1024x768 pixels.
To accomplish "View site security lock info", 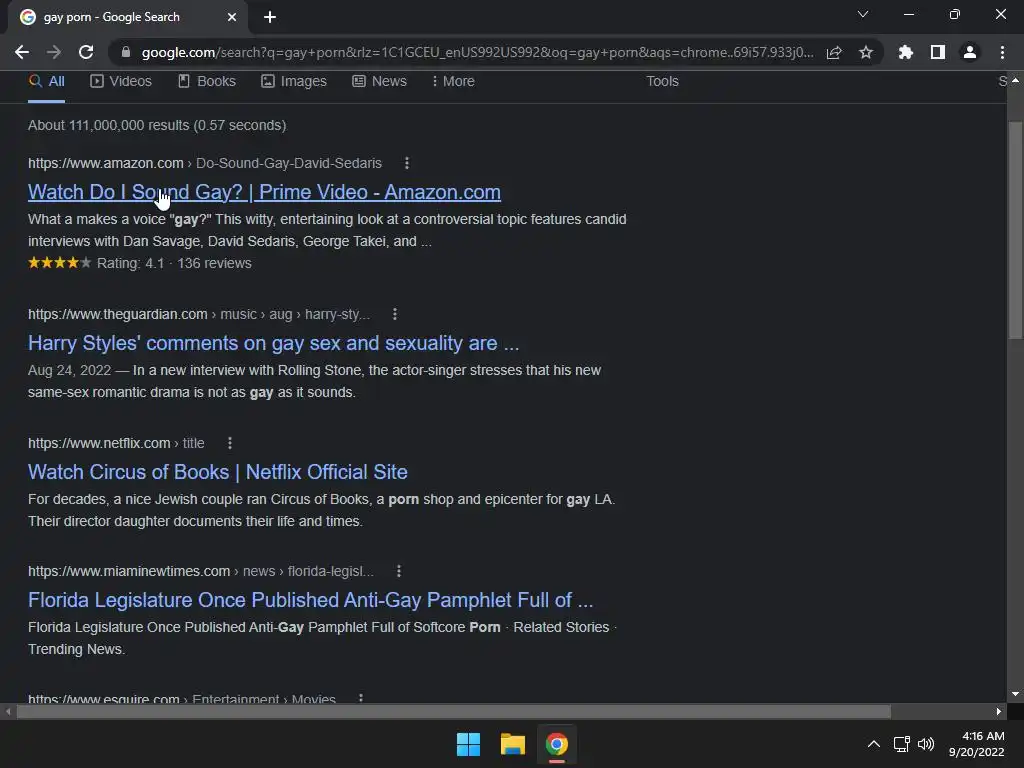I will 125,52.
